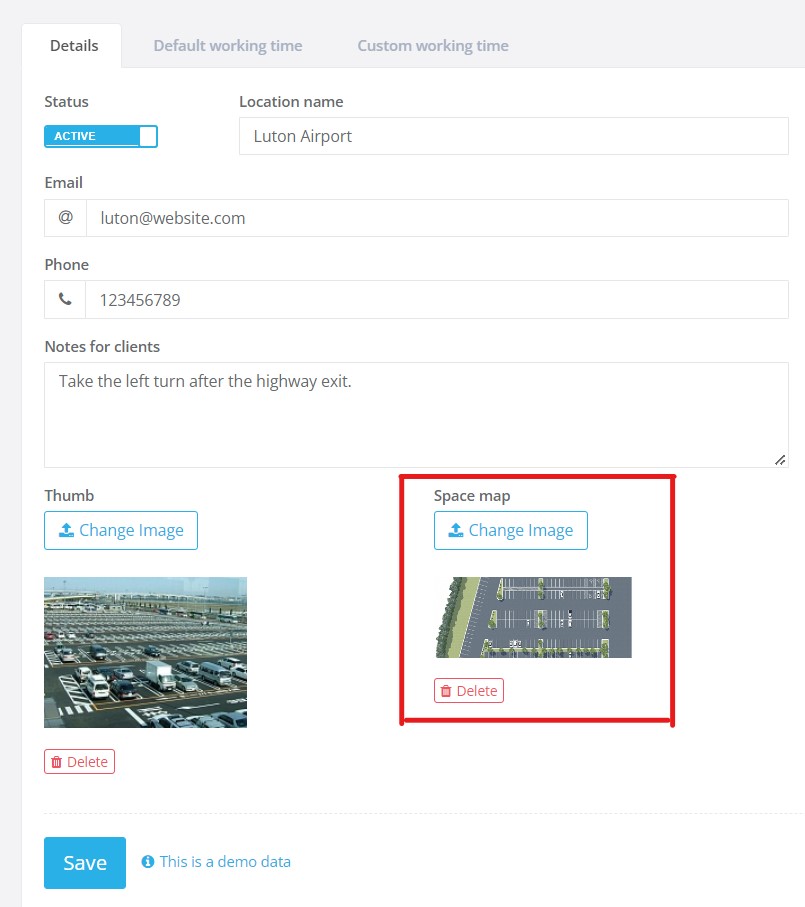Viewport: 805px width, 907px height.
Task: Click the phone field showing 123456789
Action: coord(437,300)
